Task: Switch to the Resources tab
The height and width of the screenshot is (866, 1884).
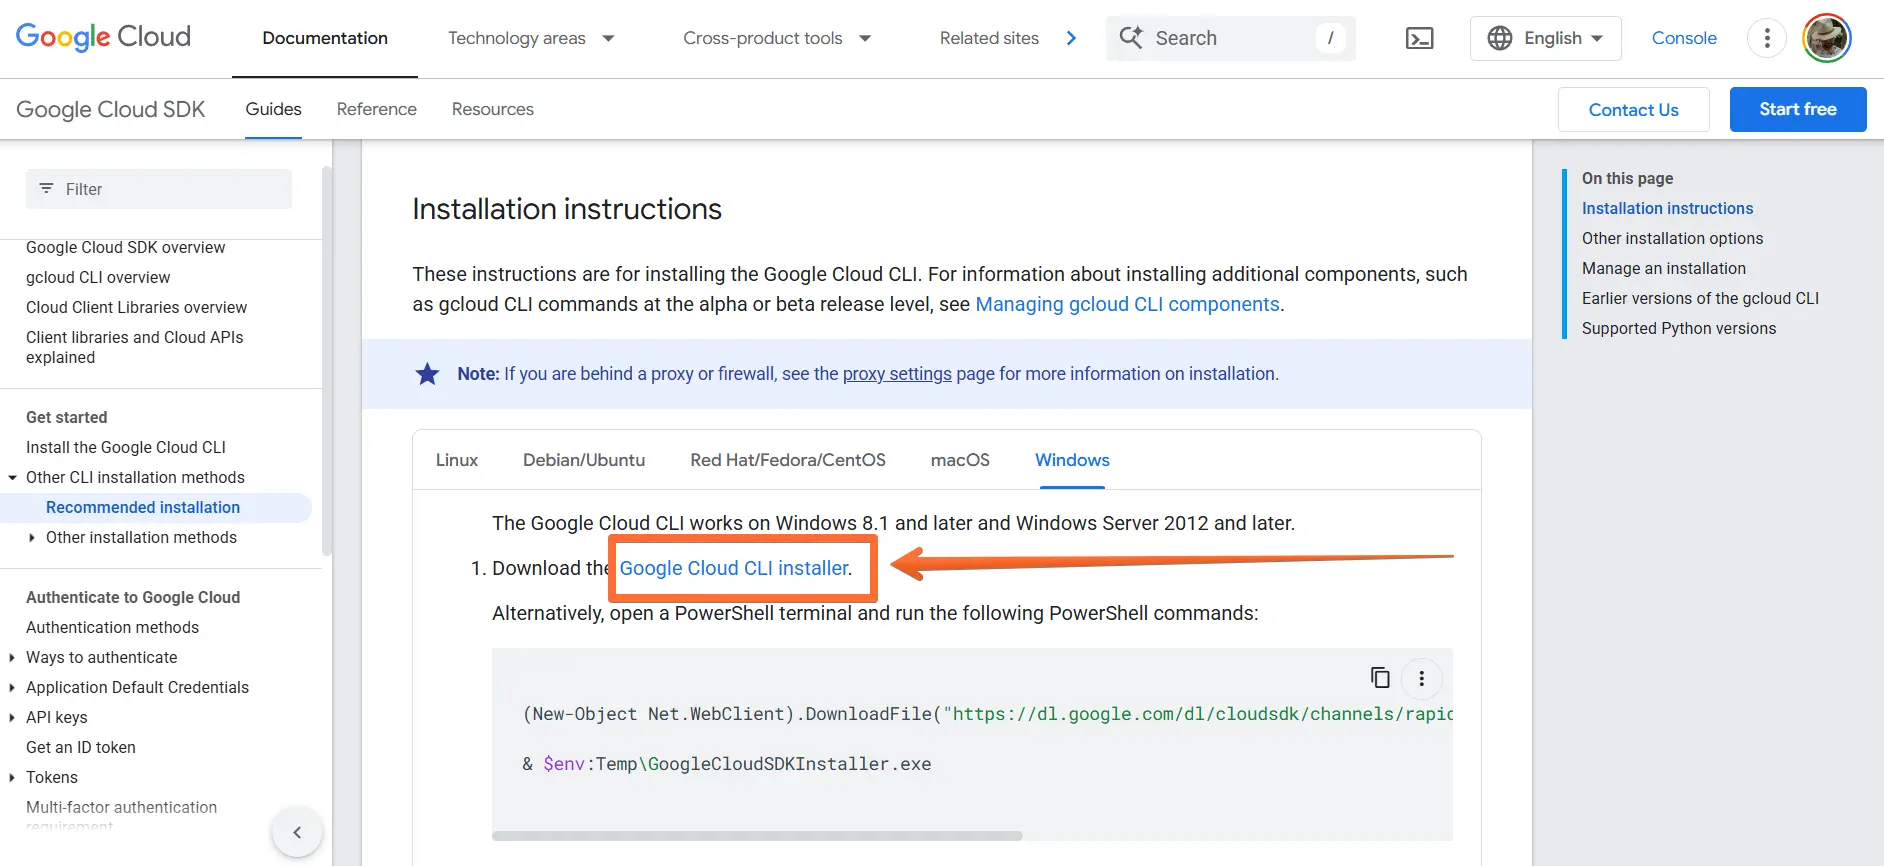Action: coord(492,109)
